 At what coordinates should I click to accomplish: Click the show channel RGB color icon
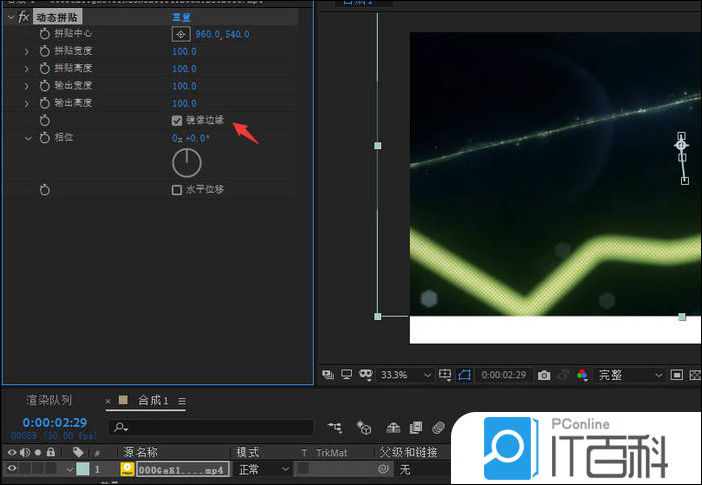(582, 375)
